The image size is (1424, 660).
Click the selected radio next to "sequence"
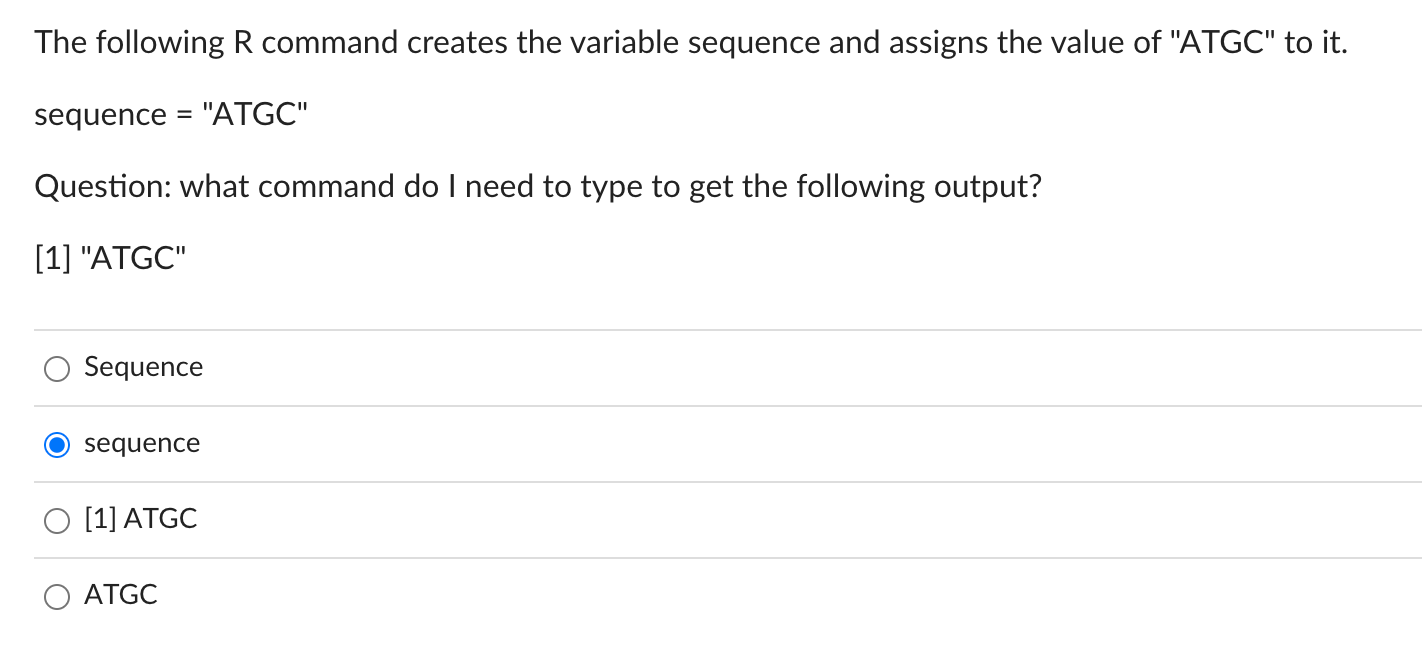tap(57, 444)
